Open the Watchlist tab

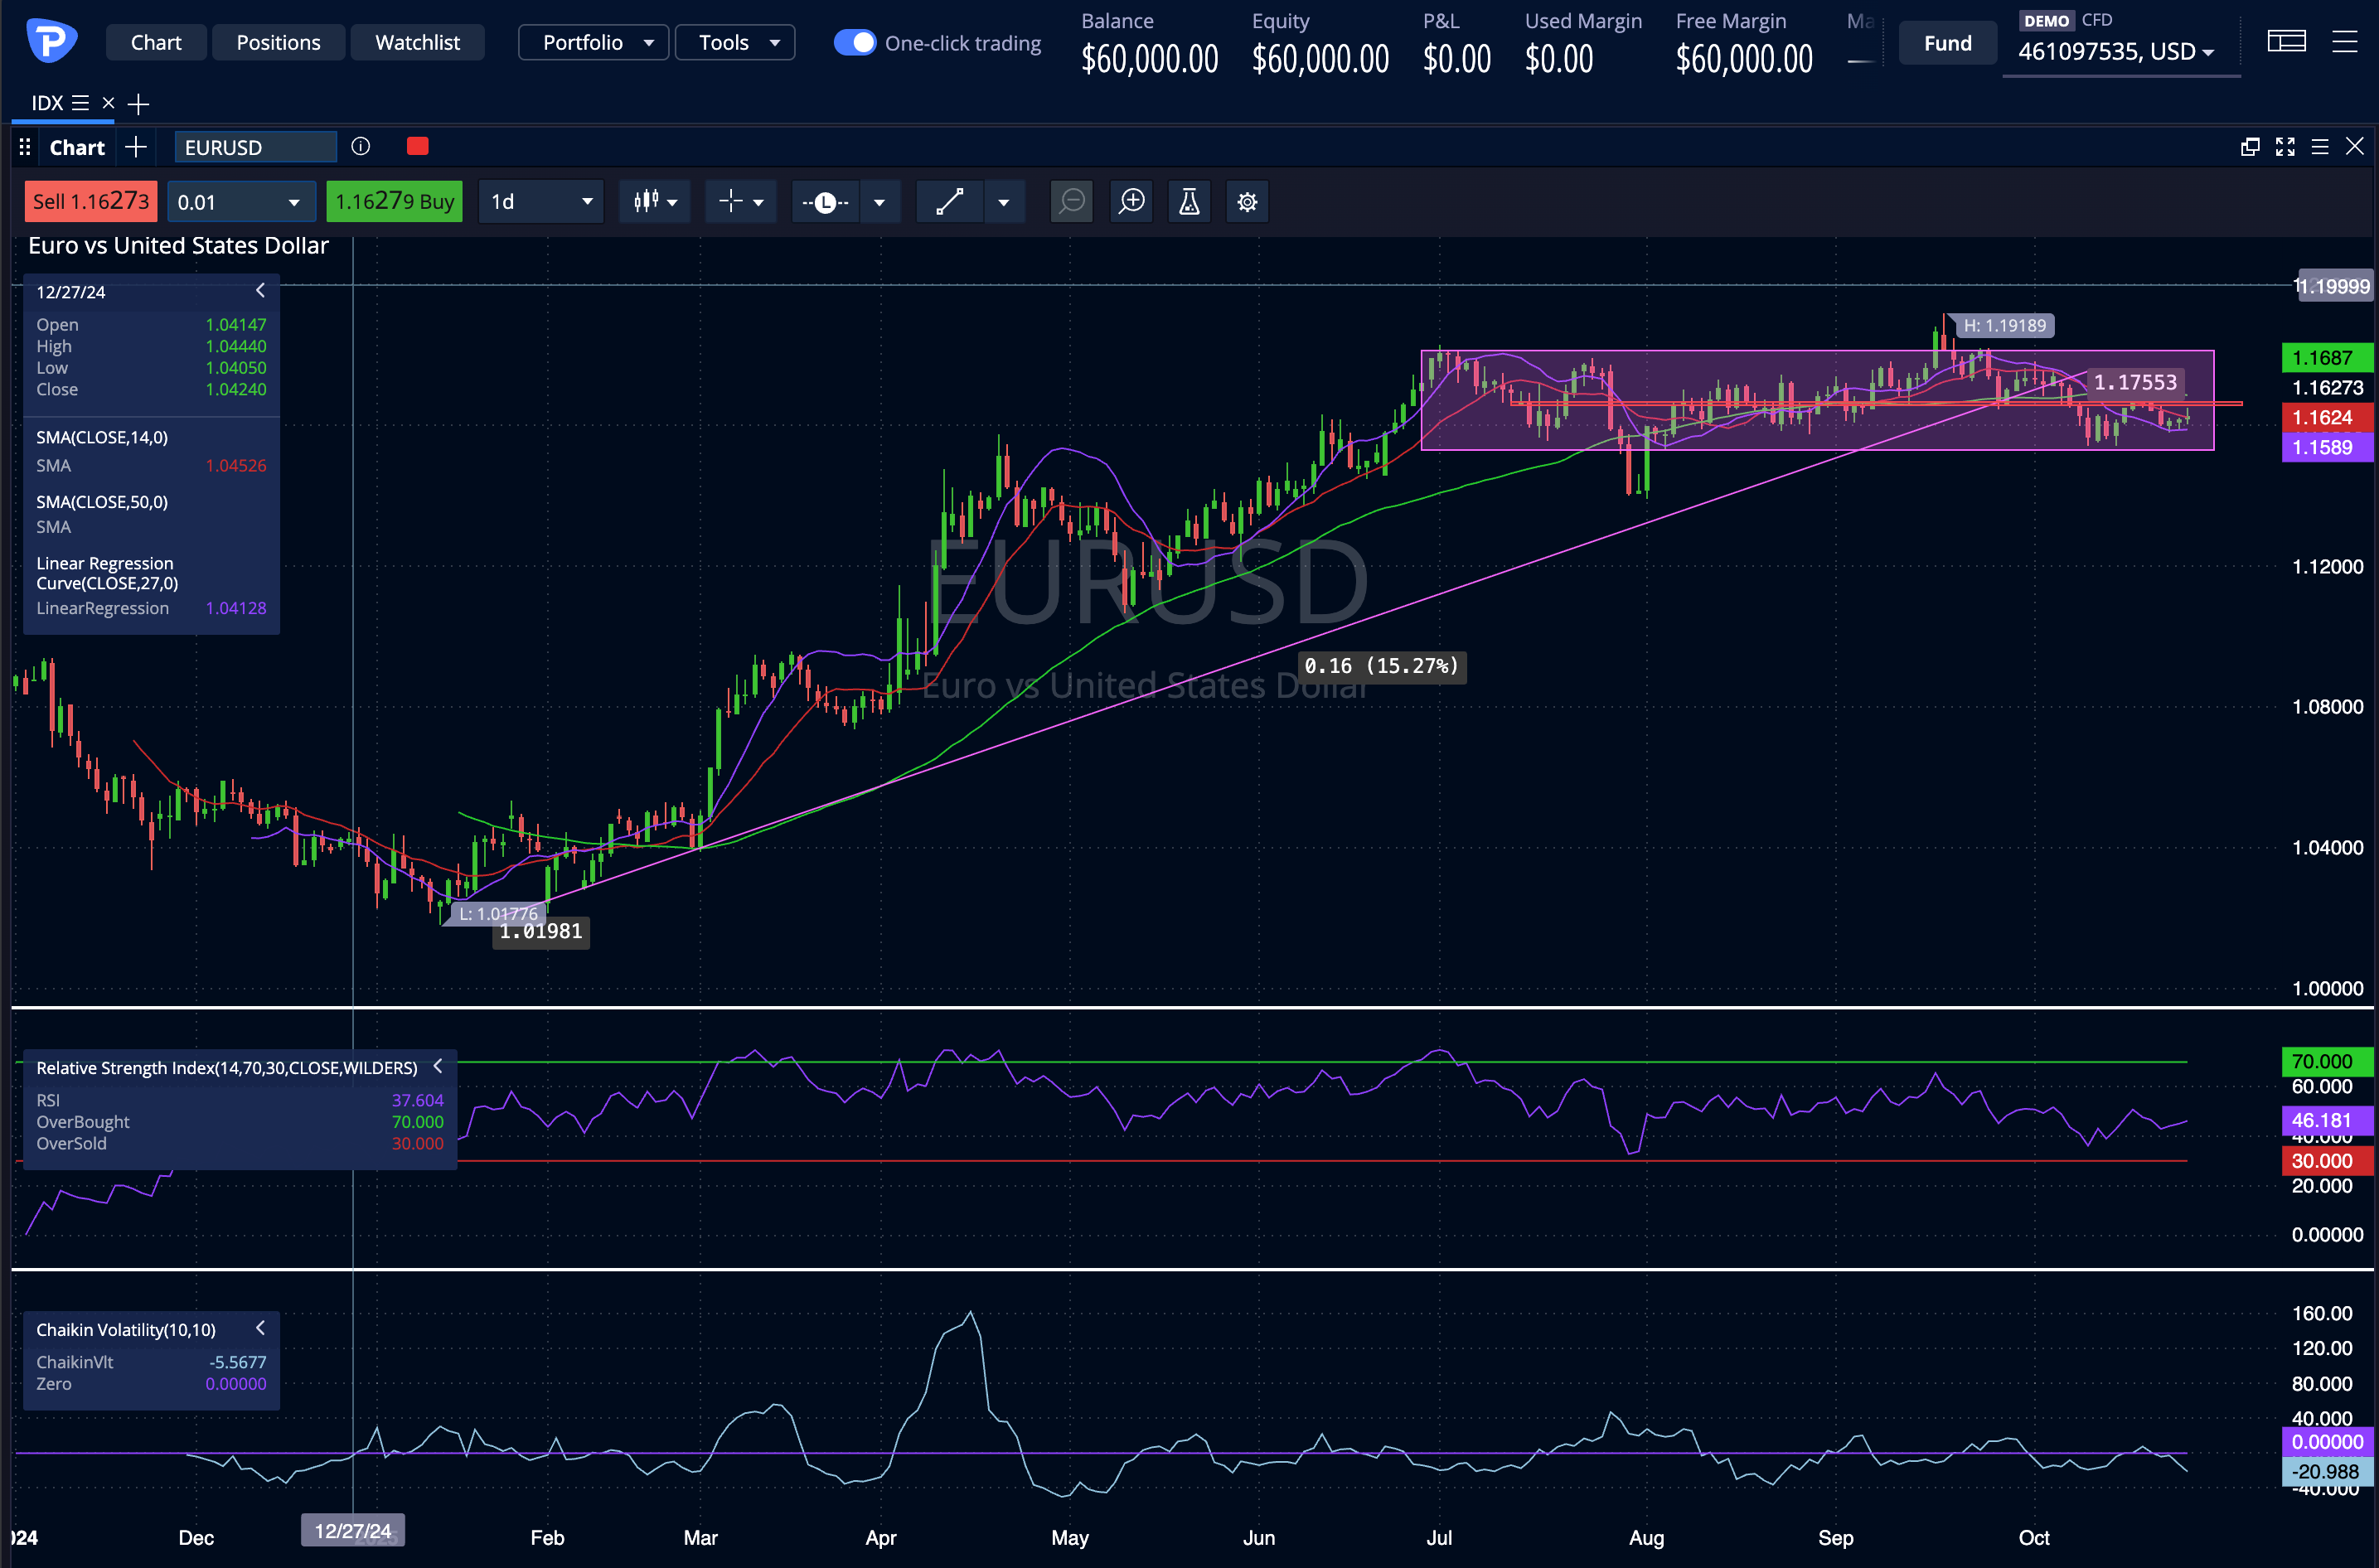coord(417,42)
